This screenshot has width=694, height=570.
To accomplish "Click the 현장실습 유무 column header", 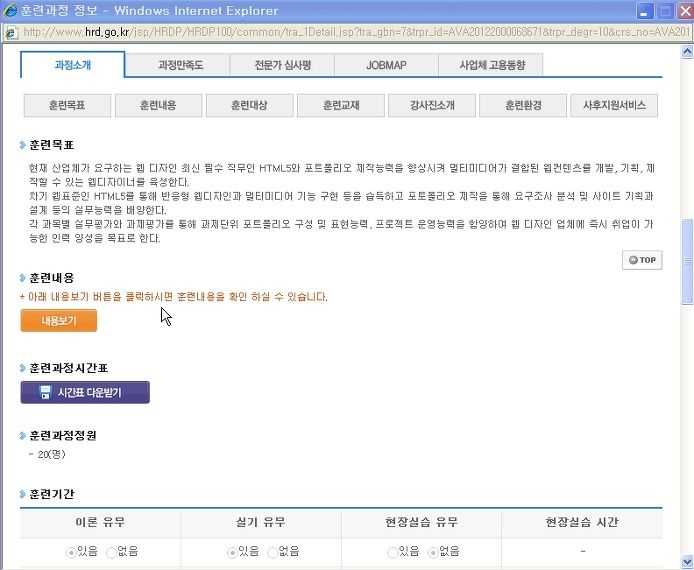I will point(421,522).
